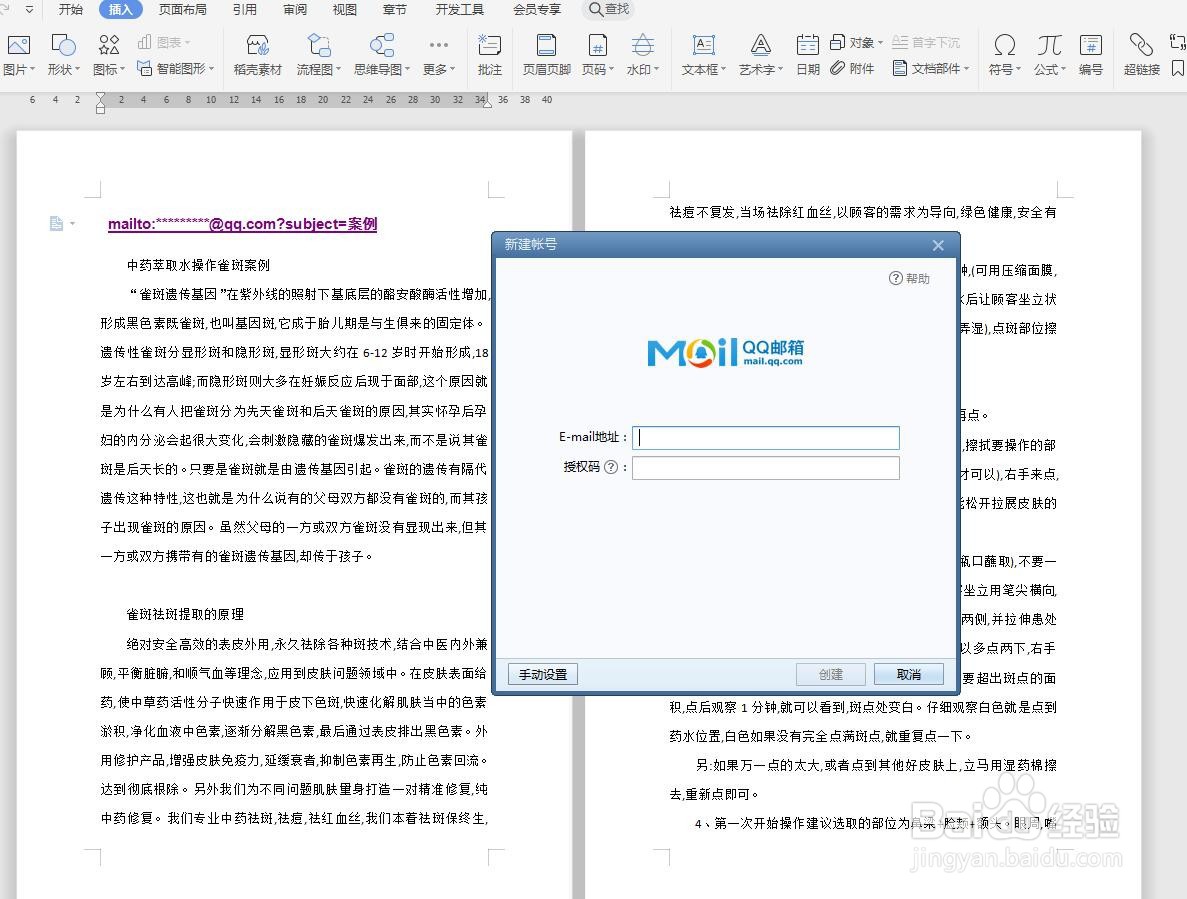Insert a 智能图形 smart graphic
The width and height of the screenshot is (1187, 899).
[176, 69]
